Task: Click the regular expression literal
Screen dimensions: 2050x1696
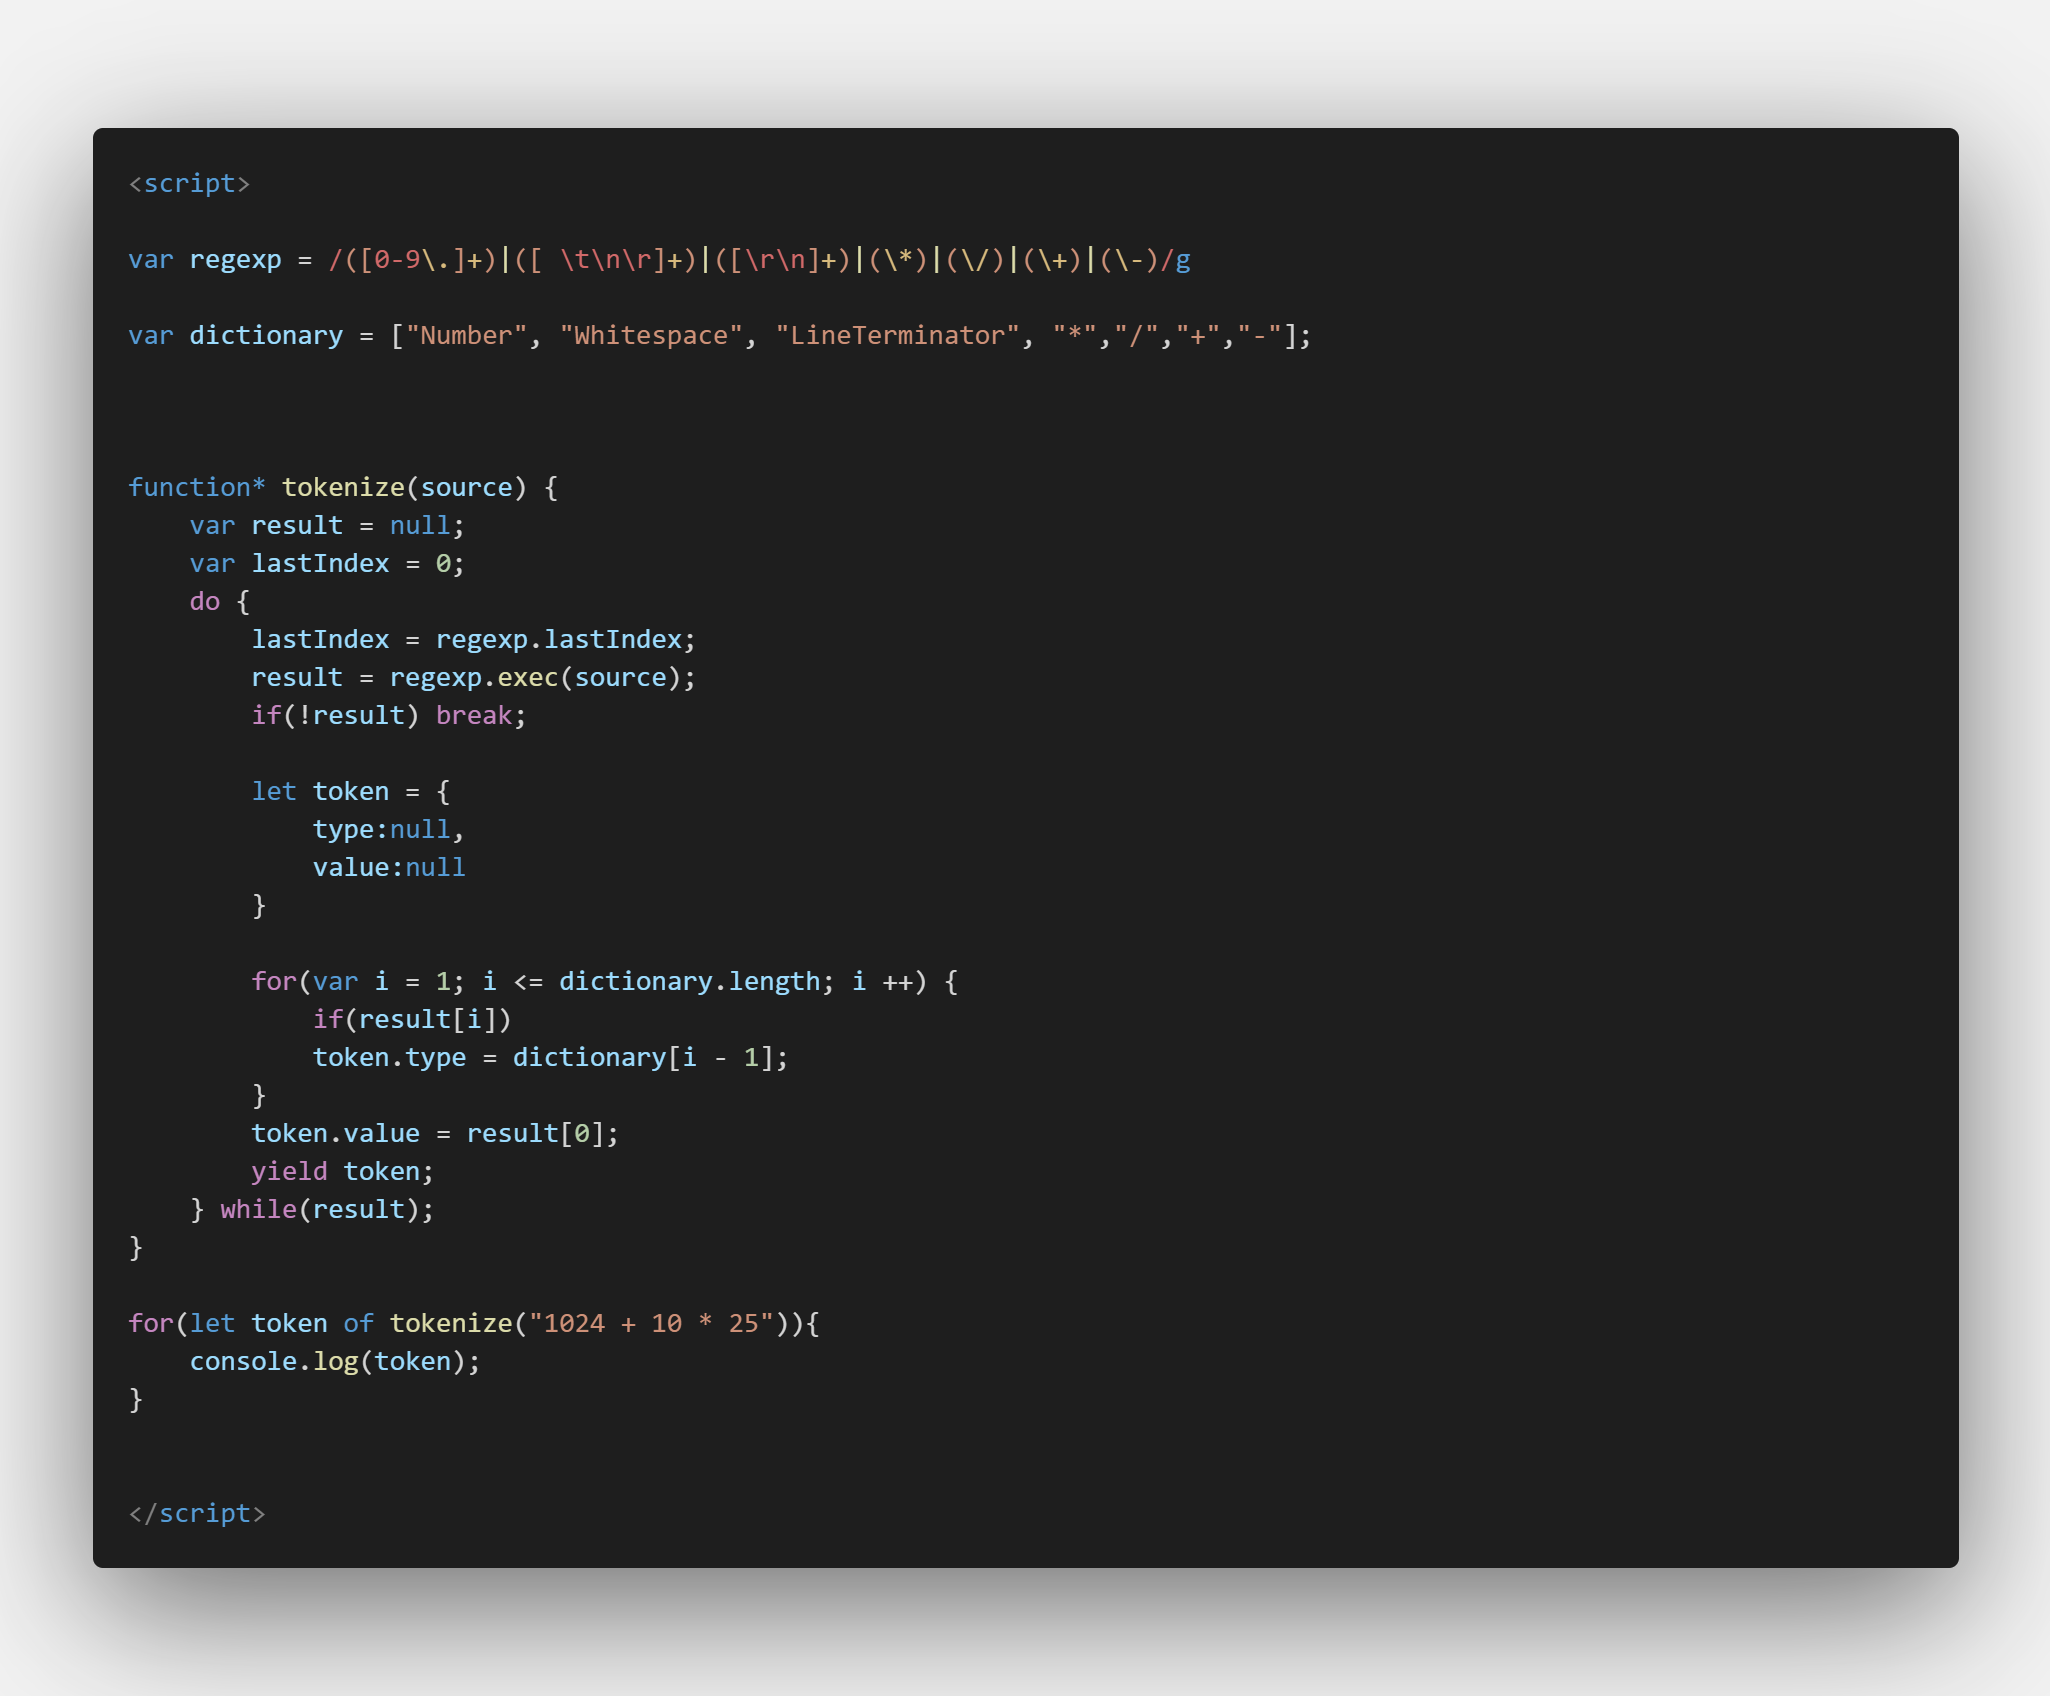Action: [x=758, y=260]
